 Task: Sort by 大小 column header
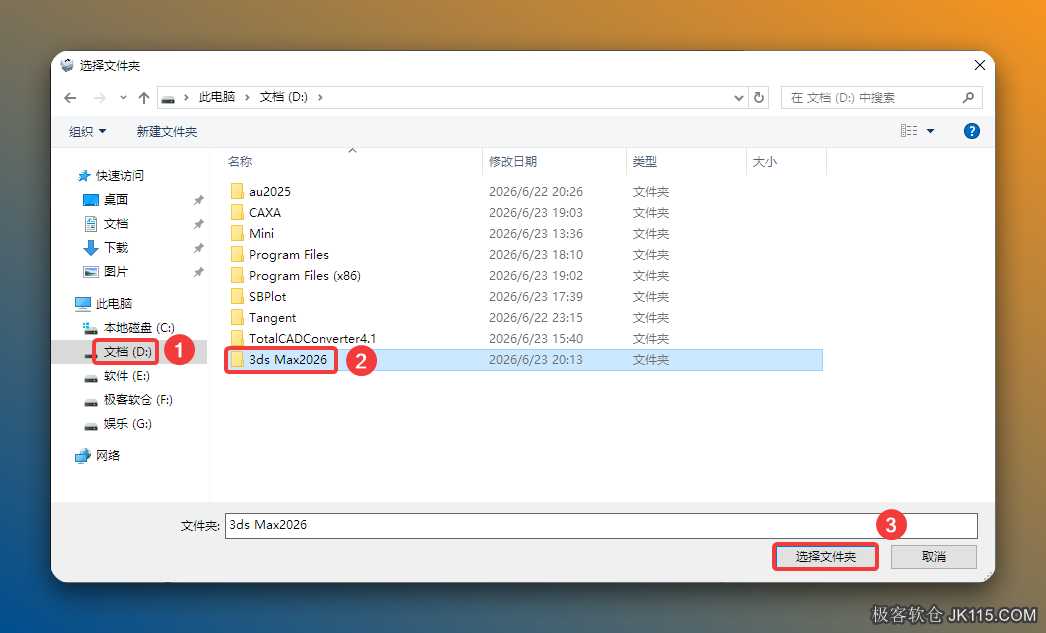[x=764, y=161]
